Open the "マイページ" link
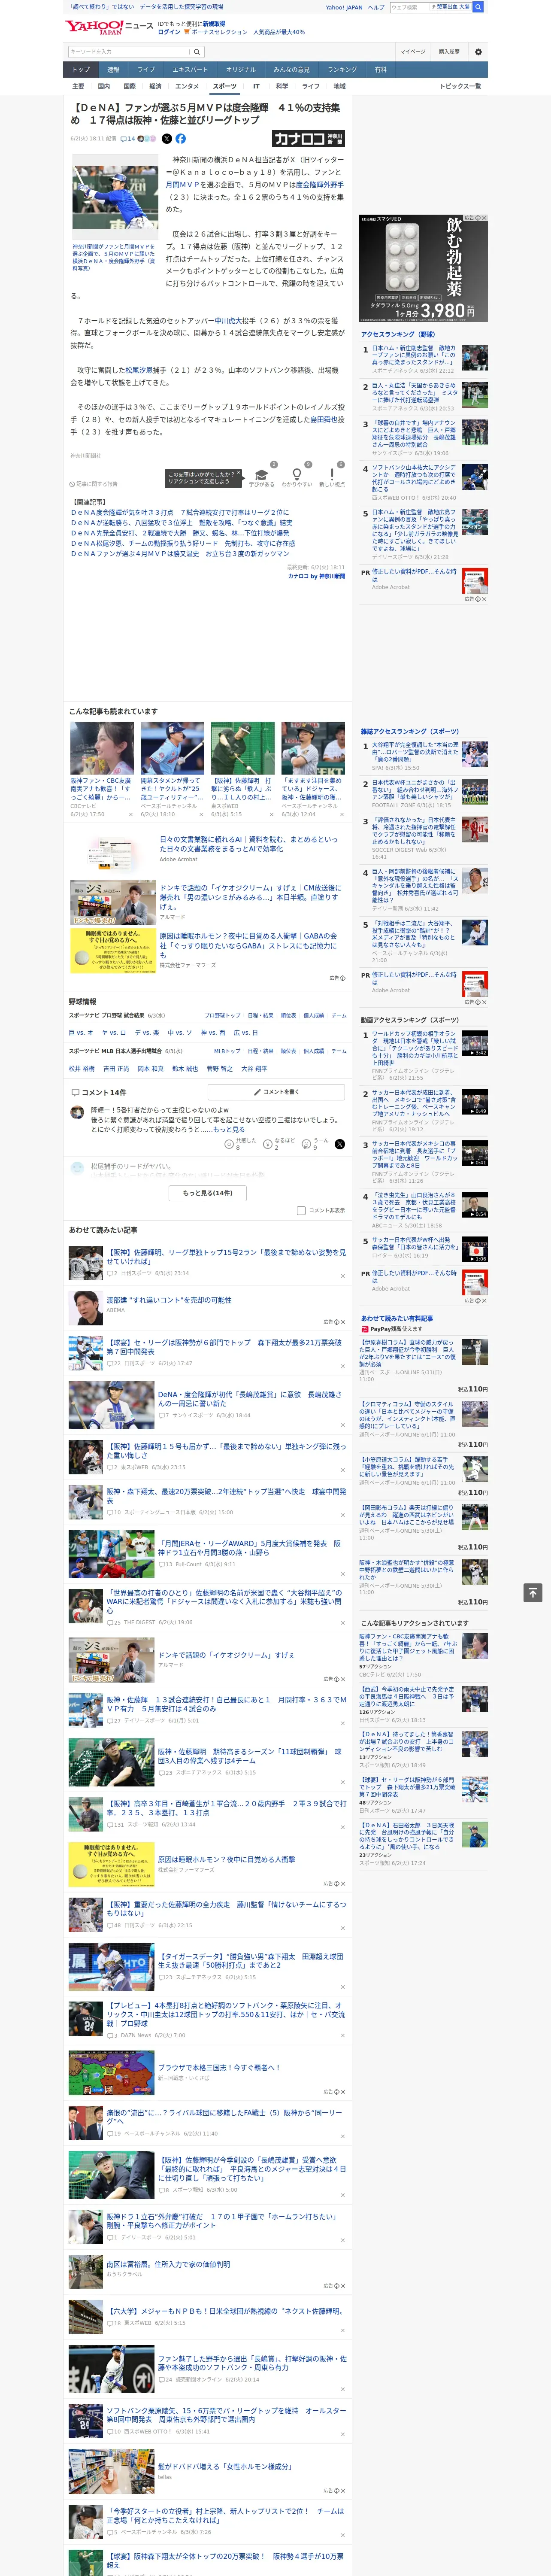This screenshot has width=551, height=2576. pos(412,51)
